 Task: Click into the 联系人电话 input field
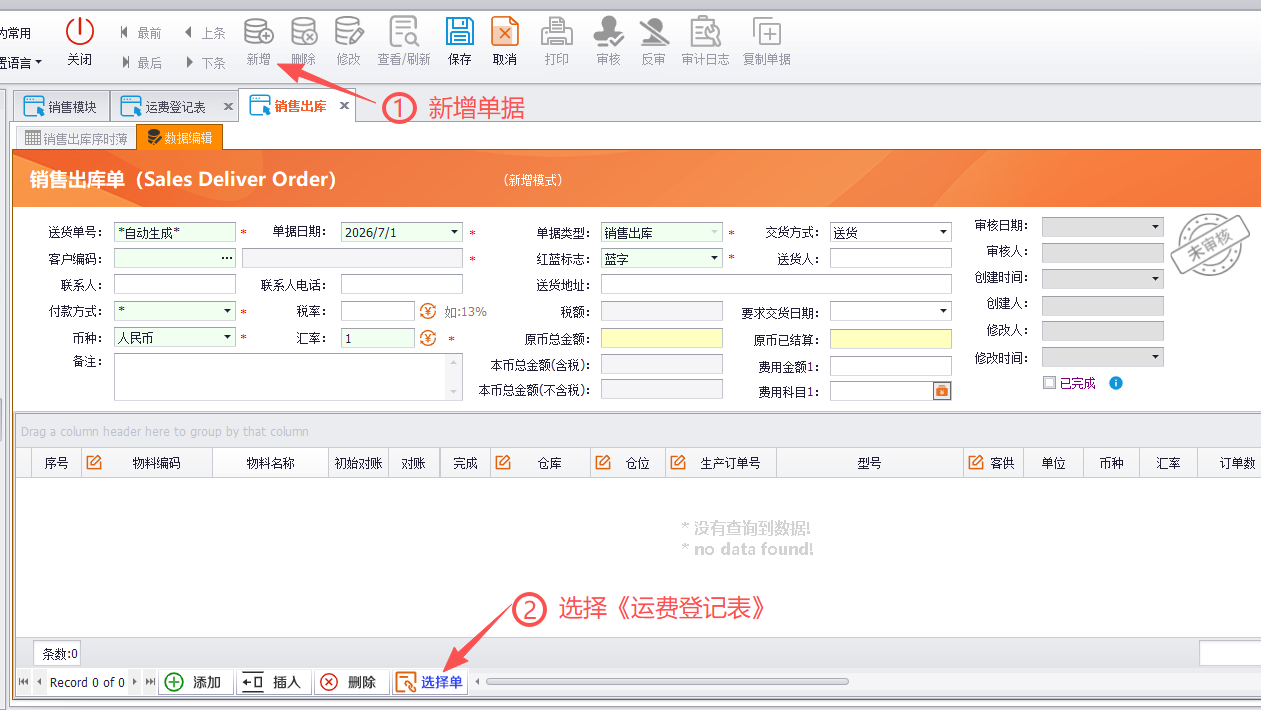pyautogui.click(x=402, y=284)
